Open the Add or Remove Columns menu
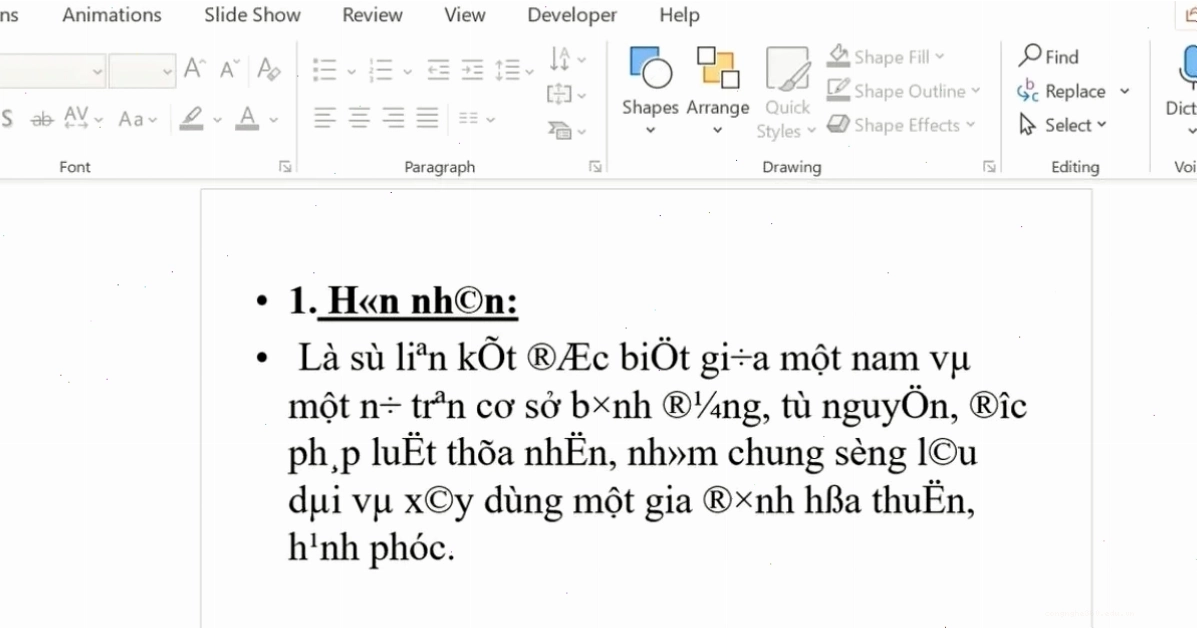Viewport: 1197px width, 630px height. click(x=476, y=118)
